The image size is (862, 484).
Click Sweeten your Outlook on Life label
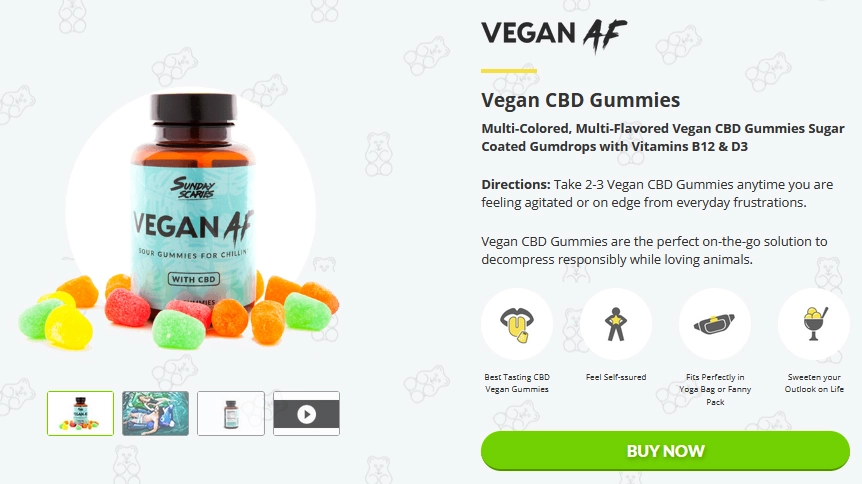pyautogui.click(x=814, y=383)
